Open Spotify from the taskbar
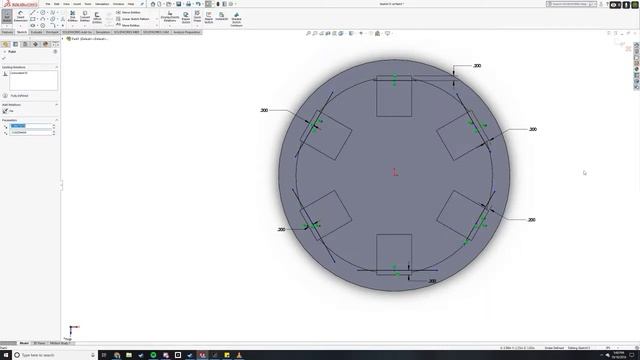The height and width of the screenshot is (360, 640). tap(153, 355)
